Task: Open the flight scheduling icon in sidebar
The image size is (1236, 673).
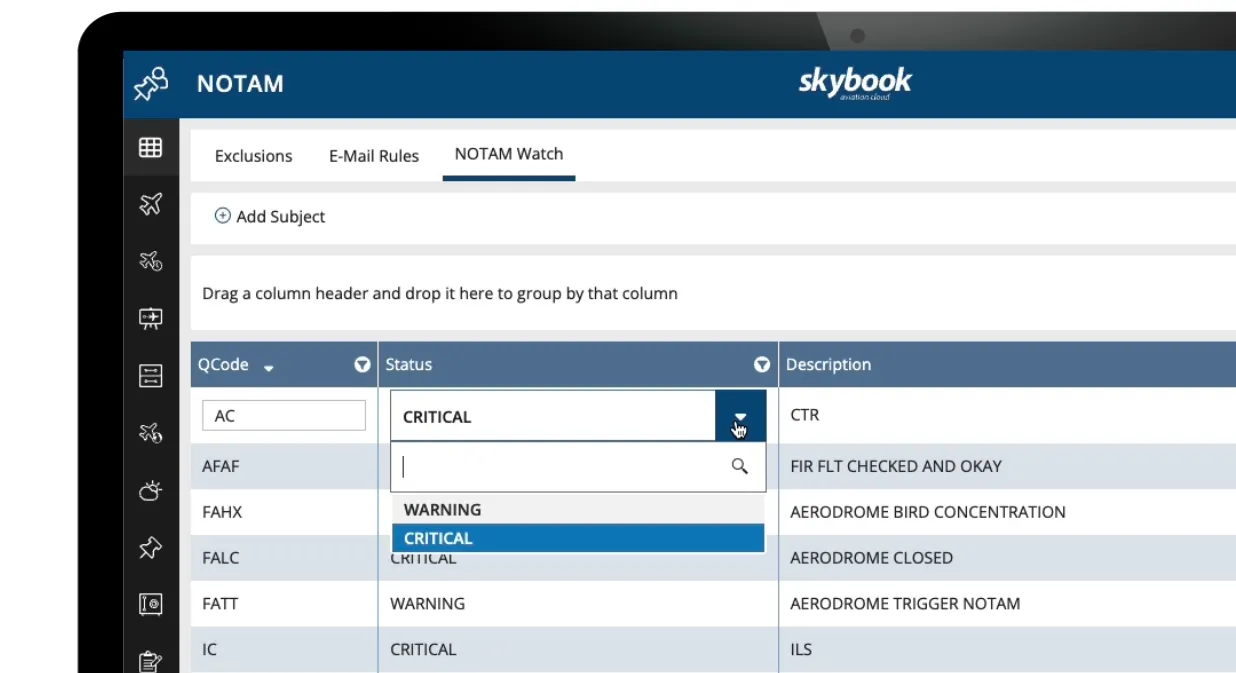Action: (151, 262)
